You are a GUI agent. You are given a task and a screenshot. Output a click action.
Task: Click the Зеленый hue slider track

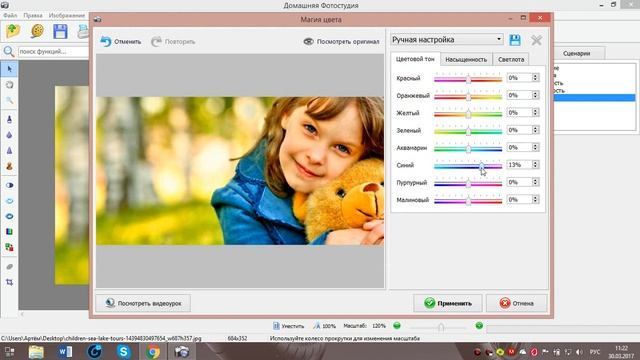point(468,131)
